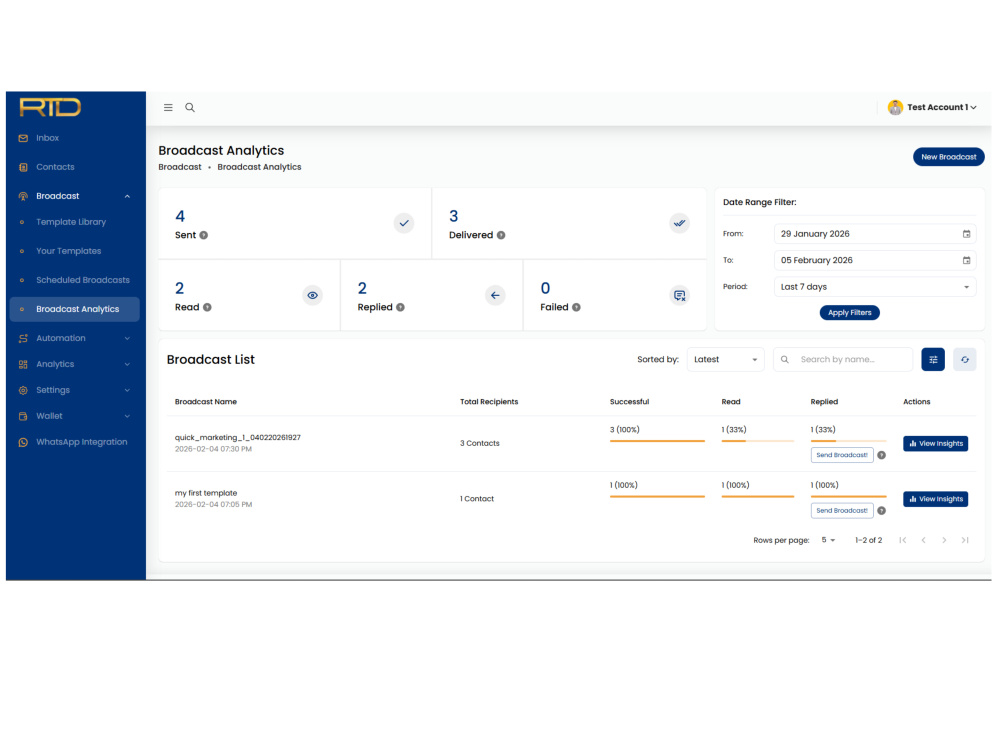The width and height of the screenshot is (1000, 750).
Task: Click the Broadcast breadcrumb link
Action: [180, 167]
